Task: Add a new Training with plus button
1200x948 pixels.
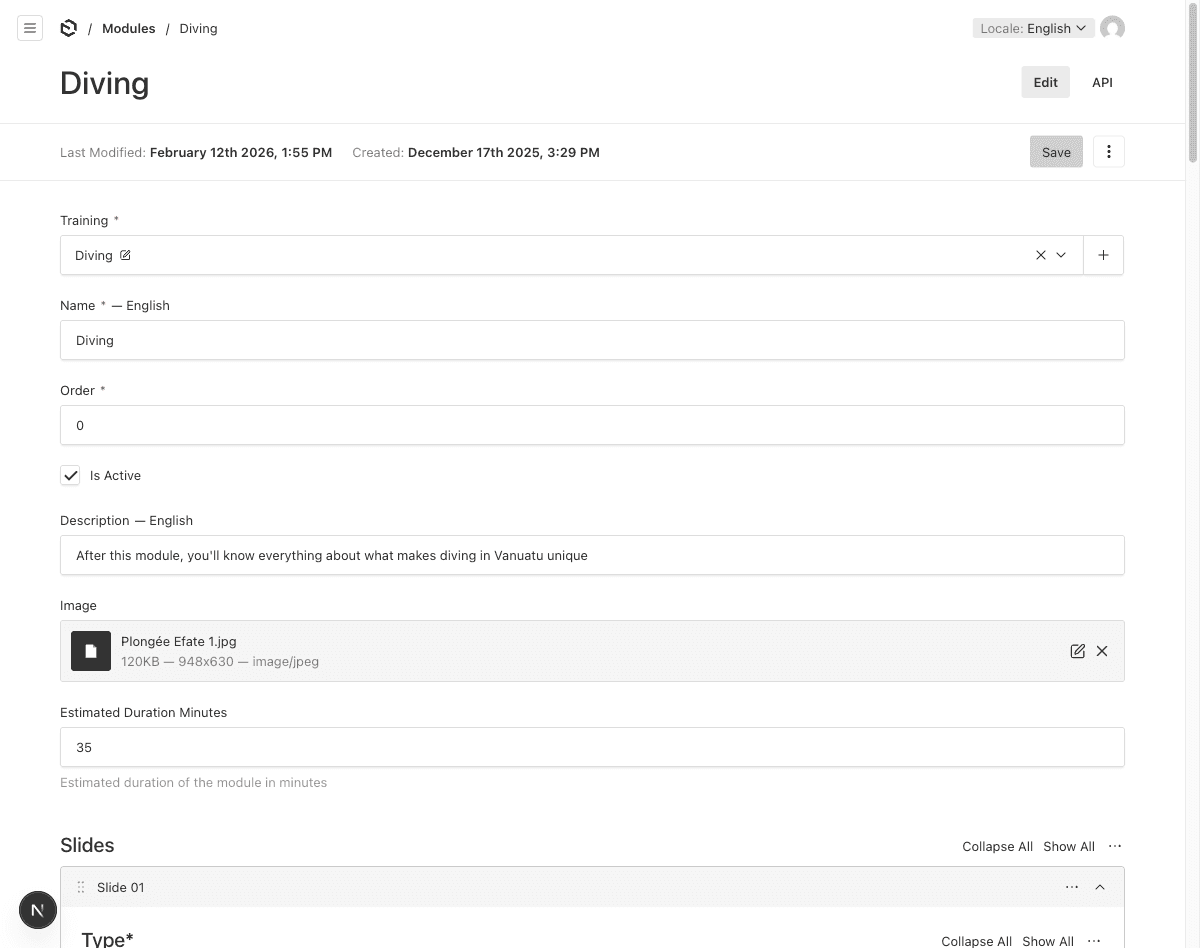Action: click(1103, 255)
